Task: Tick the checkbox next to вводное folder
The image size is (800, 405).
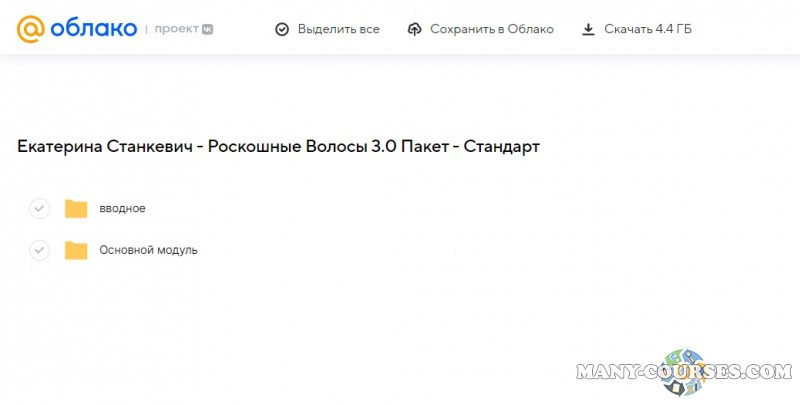Action: point(39,208)
